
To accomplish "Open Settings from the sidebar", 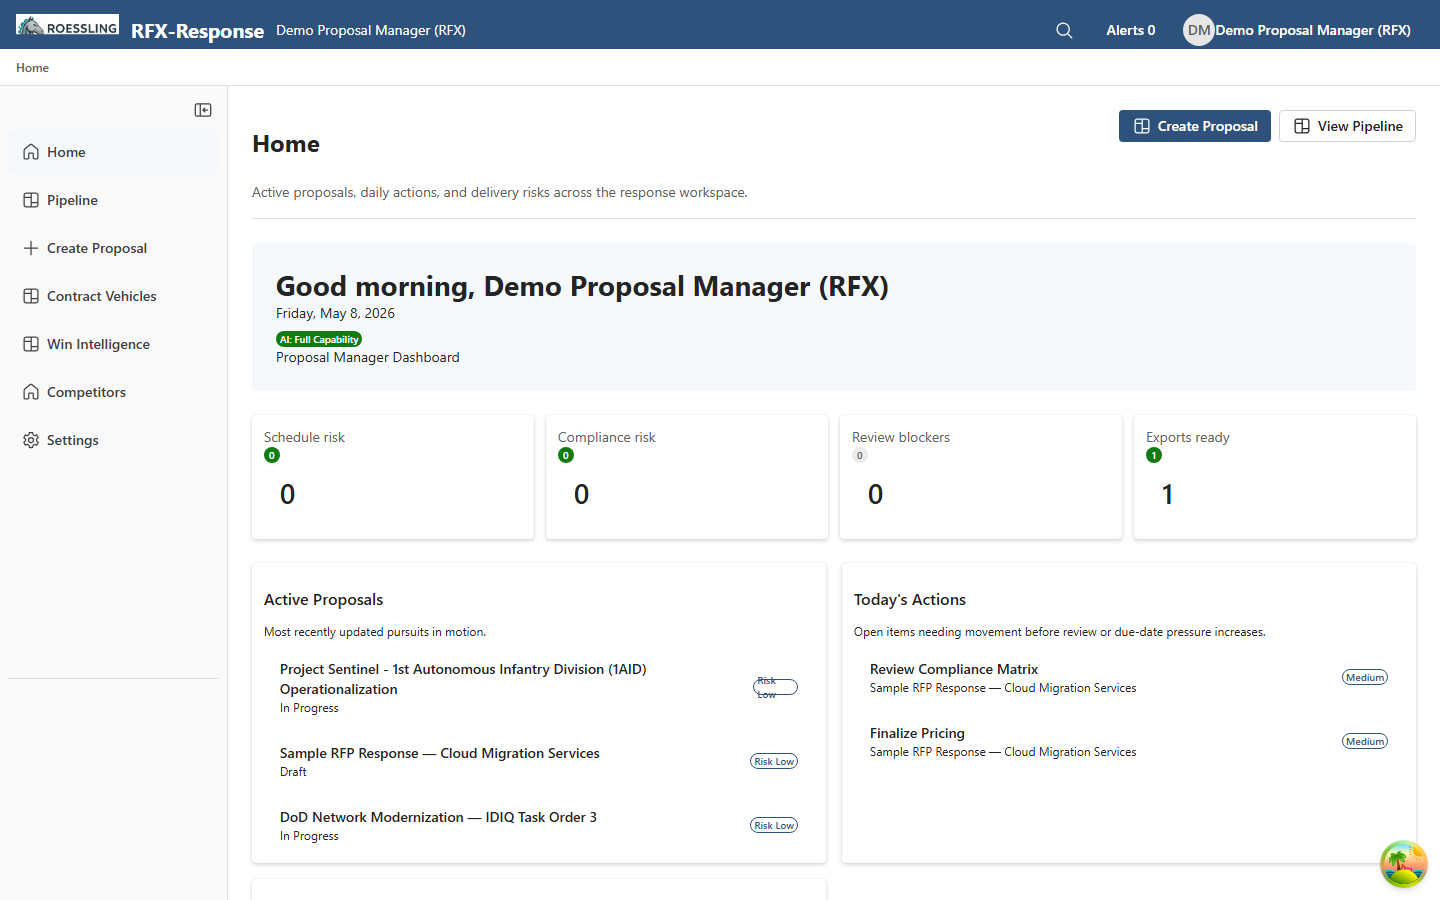I will click(113, 440).
